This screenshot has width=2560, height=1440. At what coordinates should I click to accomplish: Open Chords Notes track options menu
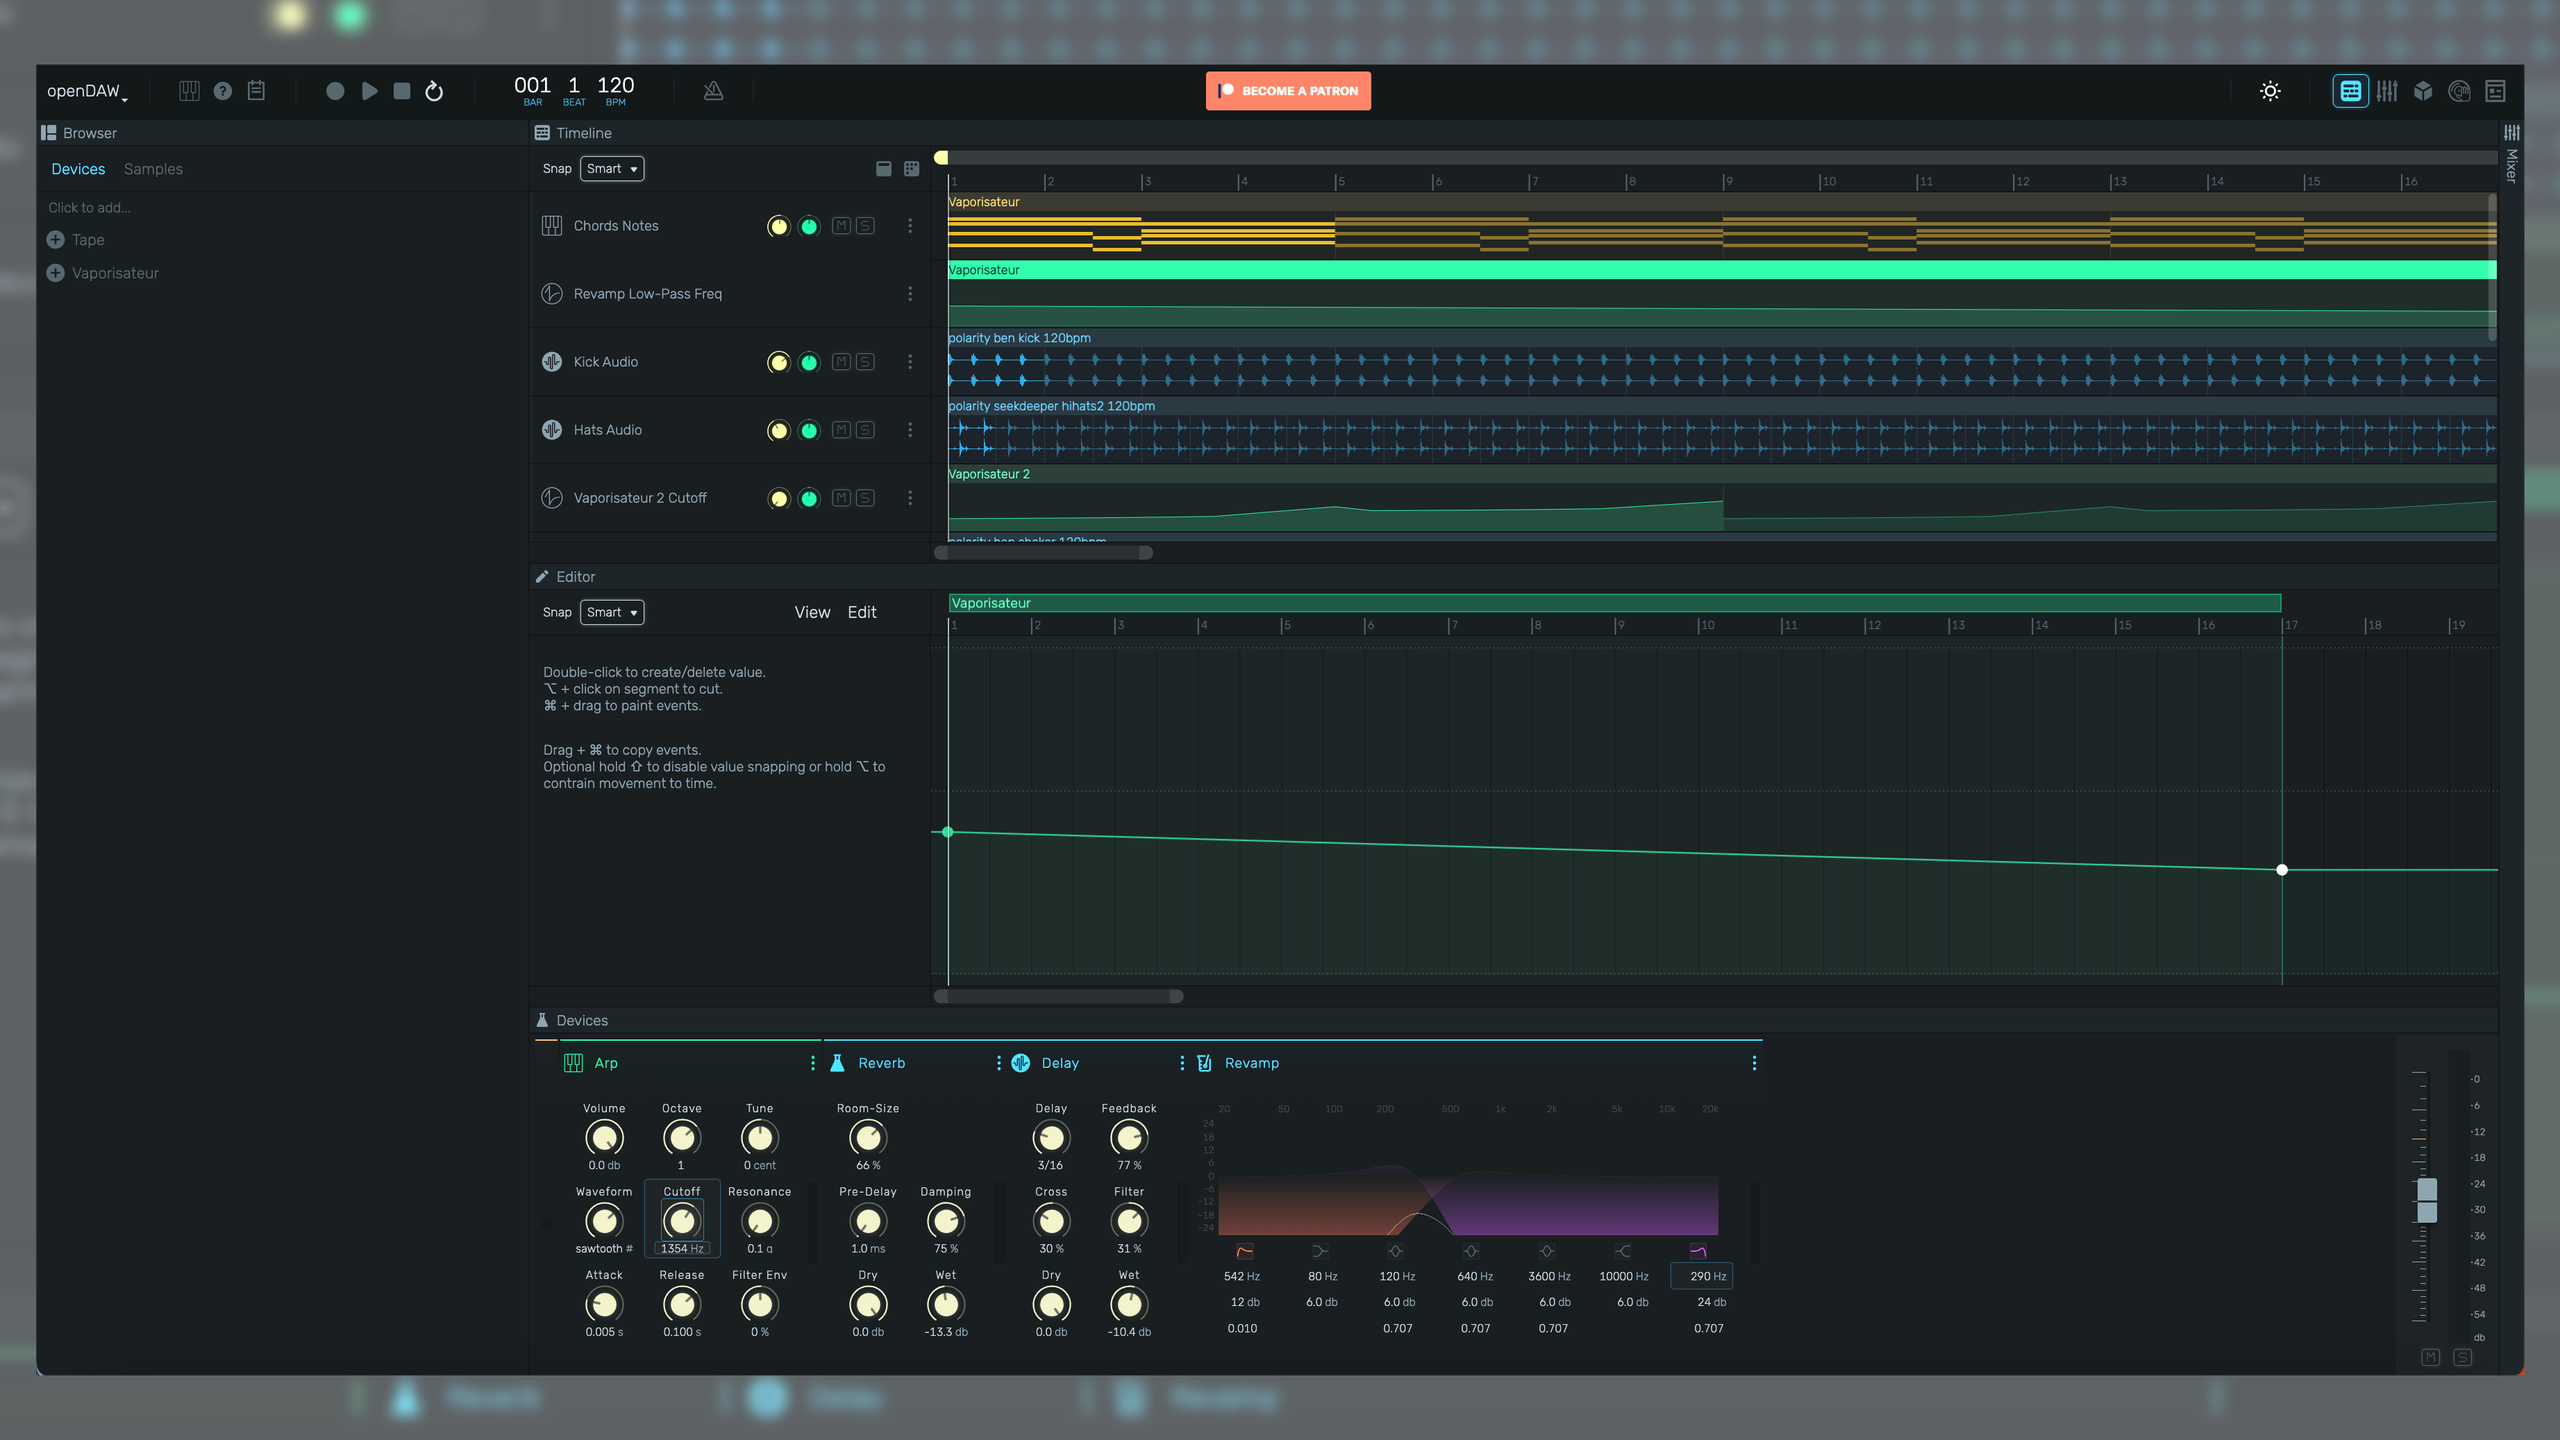[x=910, y=226]
